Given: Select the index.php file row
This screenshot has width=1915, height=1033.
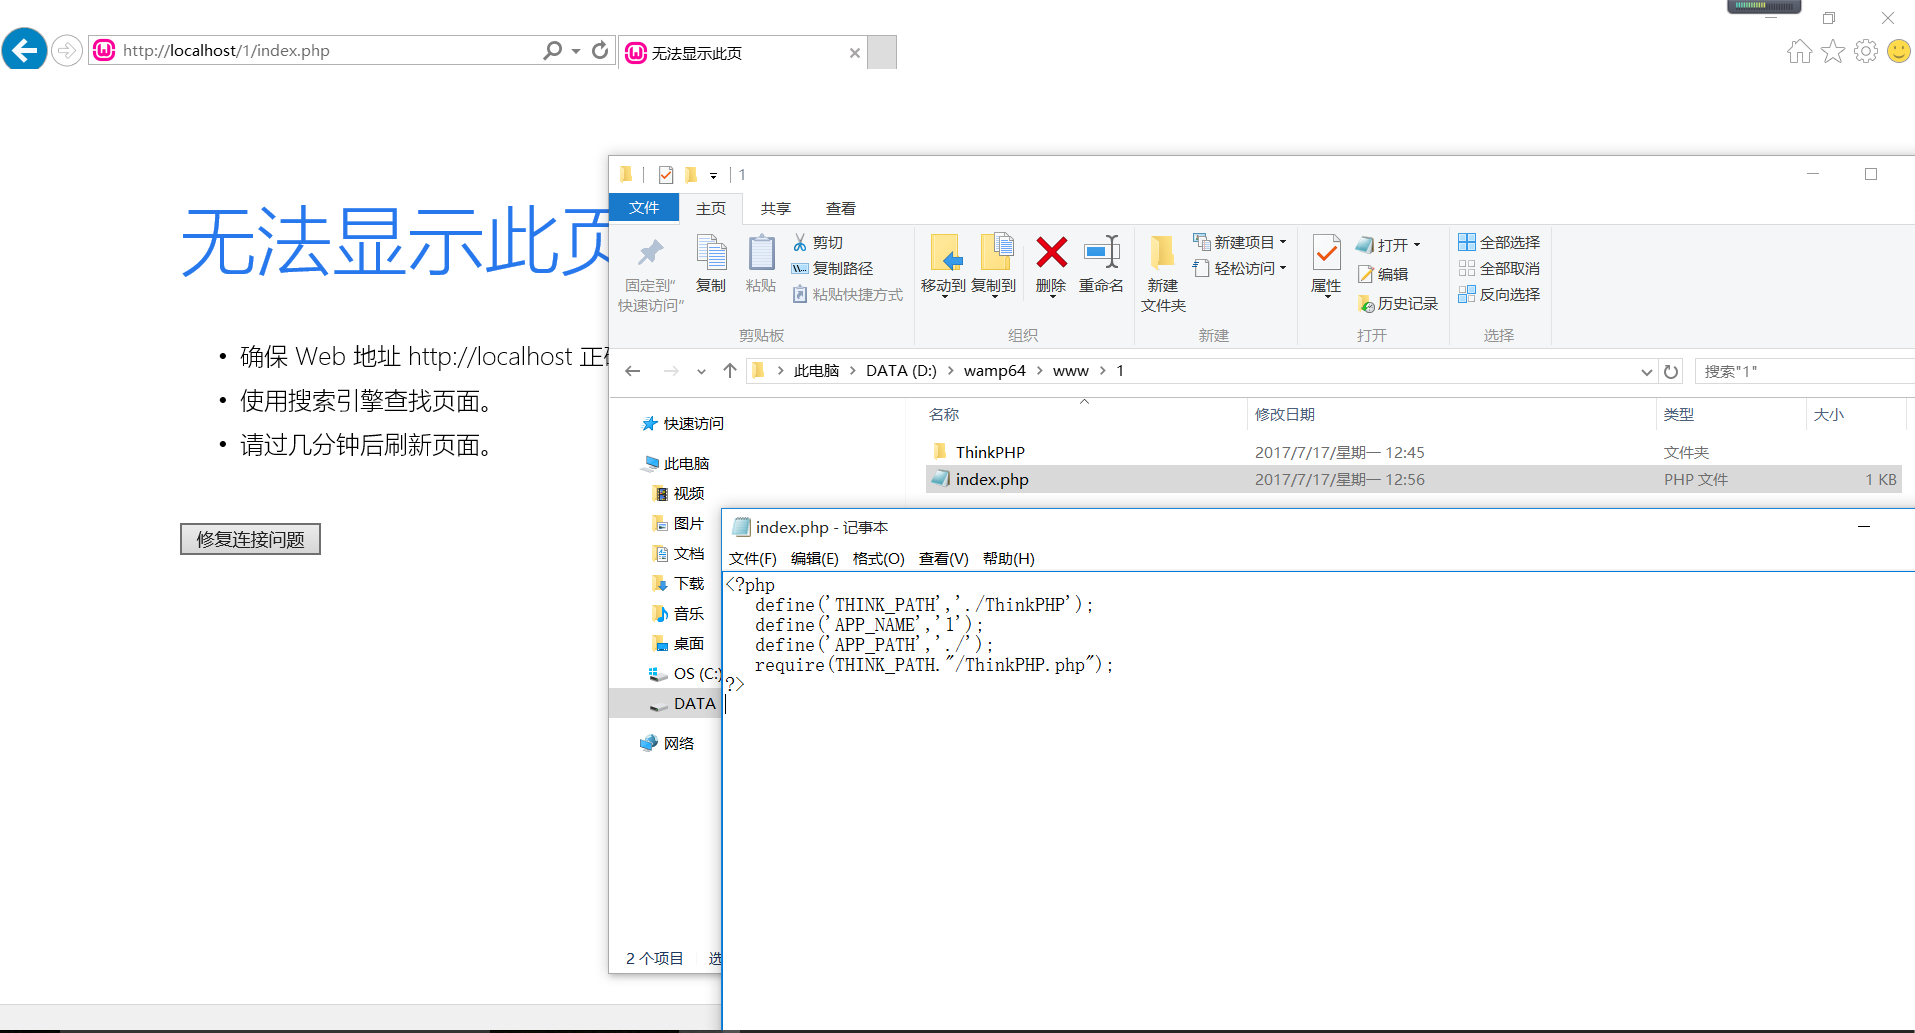Looking at the screenshot, I should point(1414,479).
